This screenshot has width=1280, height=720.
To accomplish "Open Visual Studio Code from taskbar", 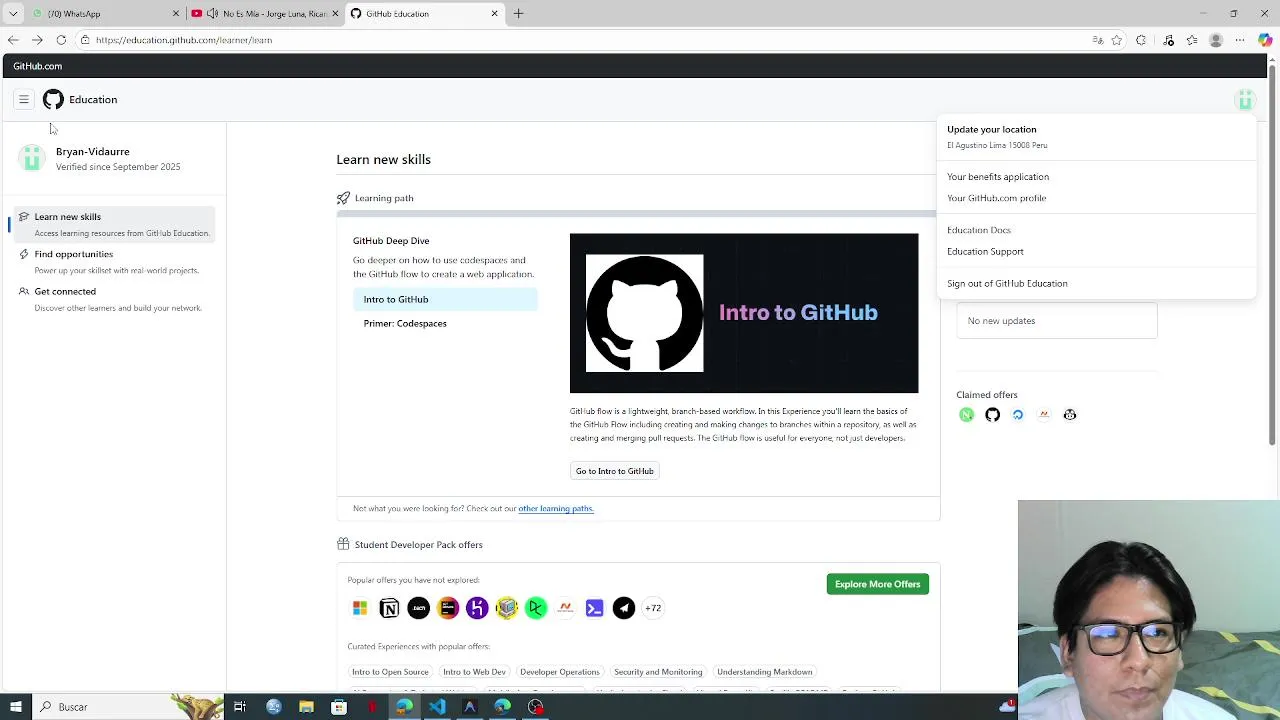I will click(x=437, y=707).
